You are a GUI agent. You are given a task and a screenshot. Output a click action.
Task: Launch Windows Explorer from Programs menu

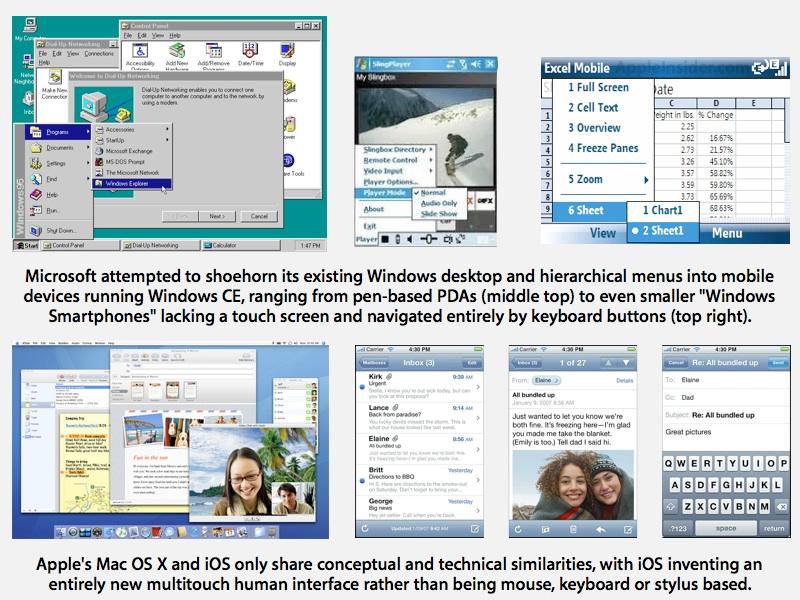pos(132,183)
